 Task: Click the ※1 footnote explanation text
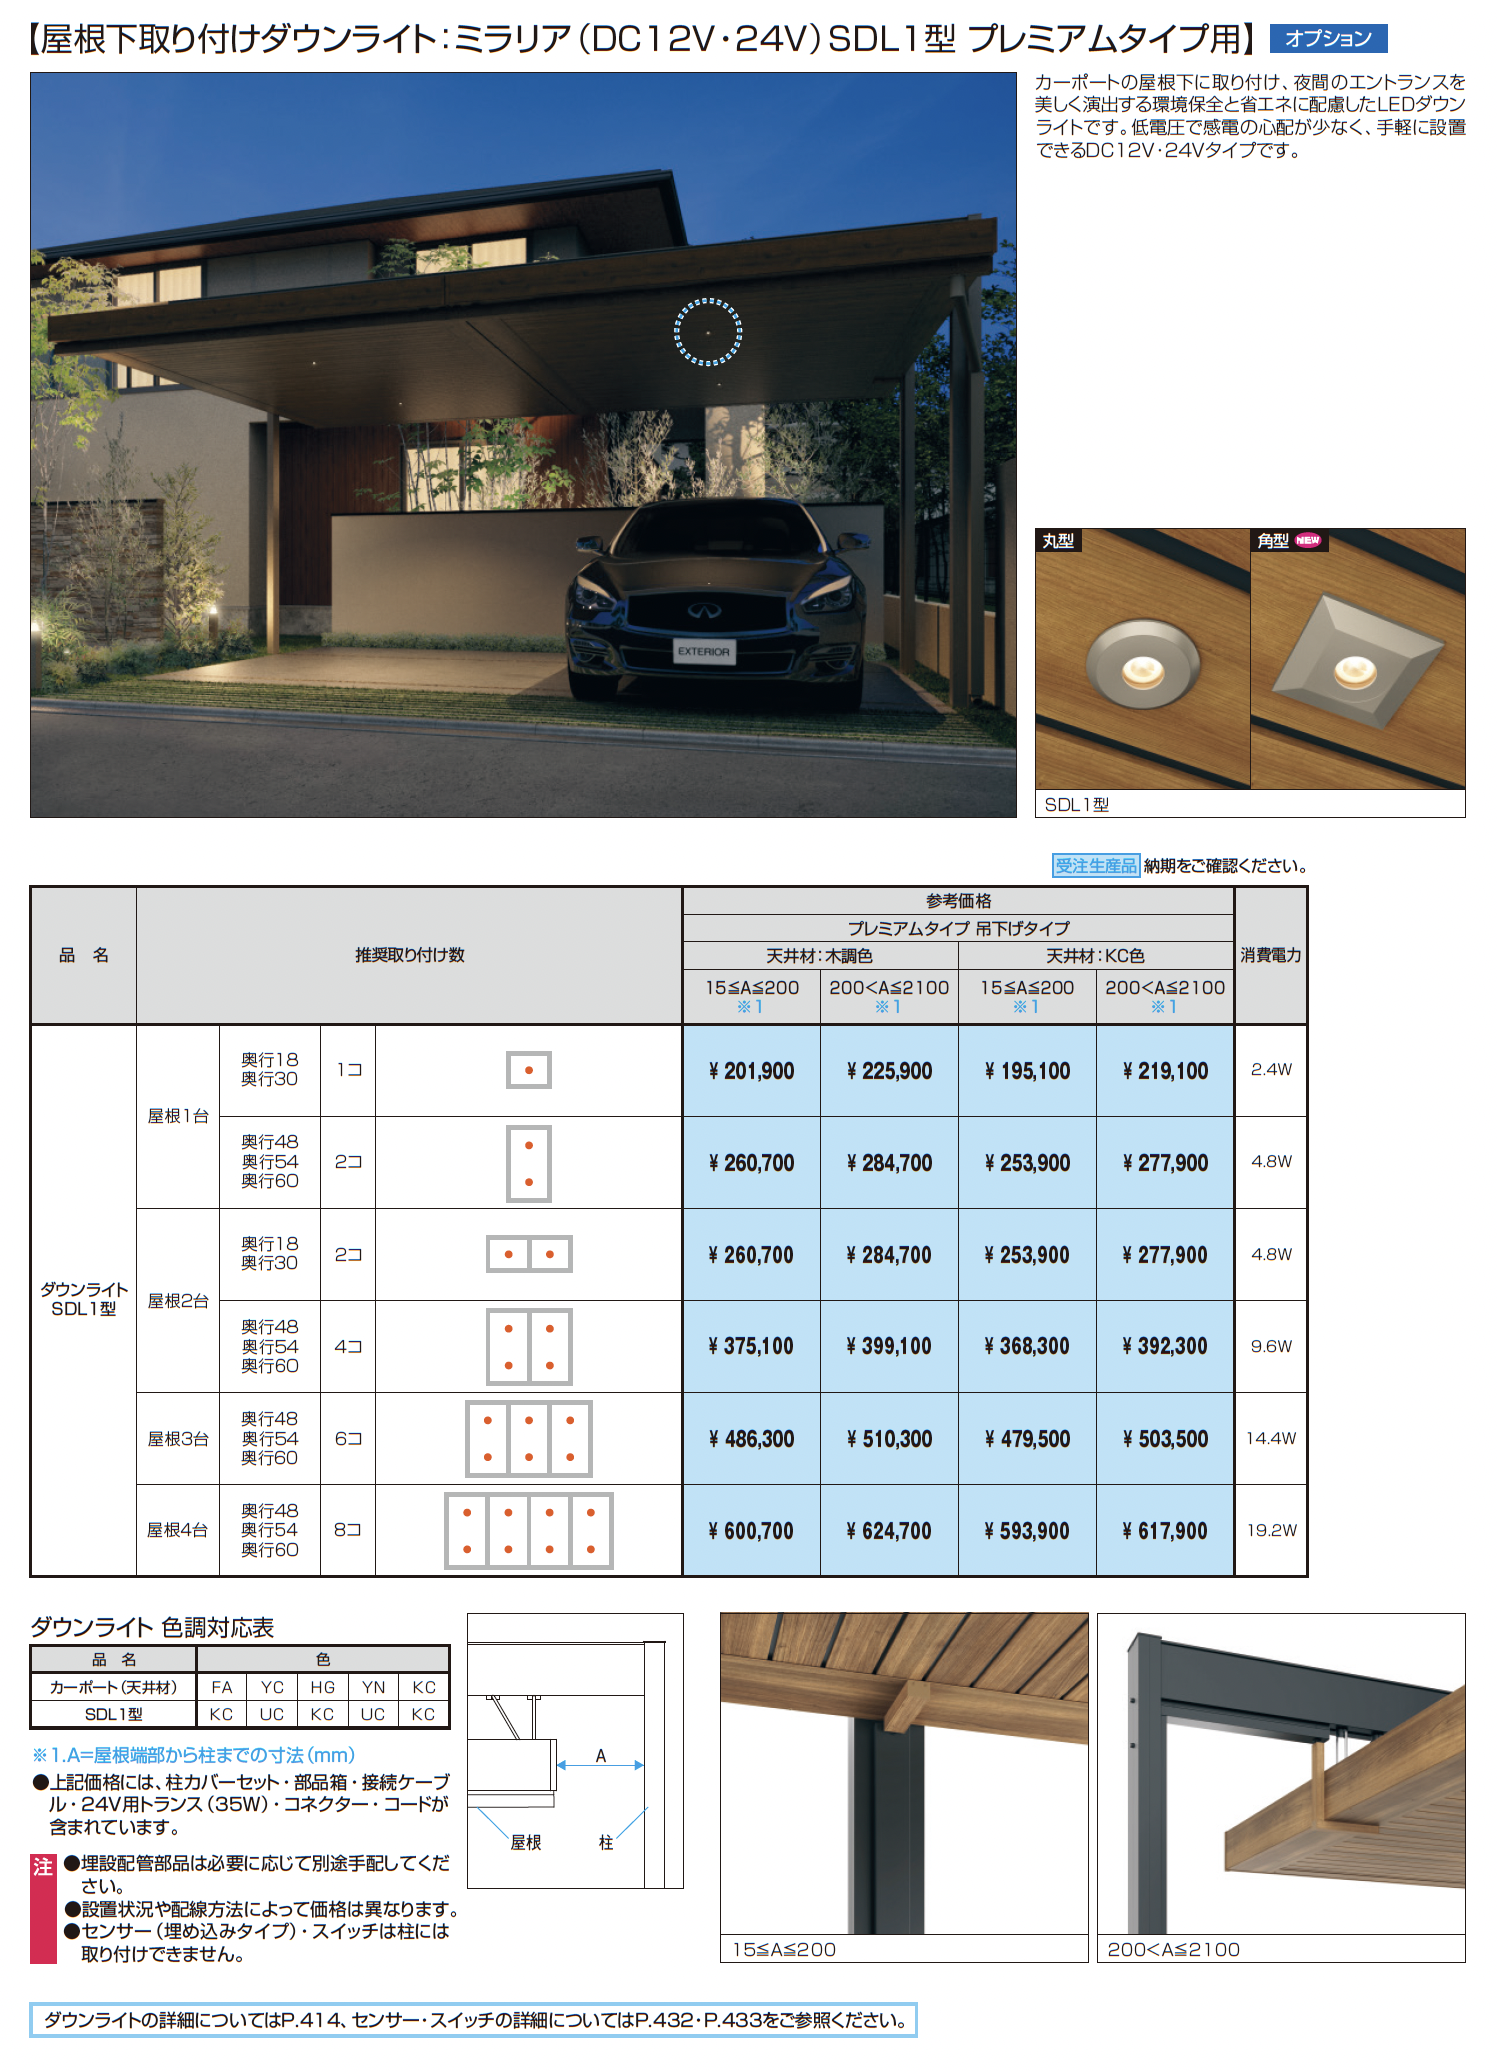coord(194,1755)
